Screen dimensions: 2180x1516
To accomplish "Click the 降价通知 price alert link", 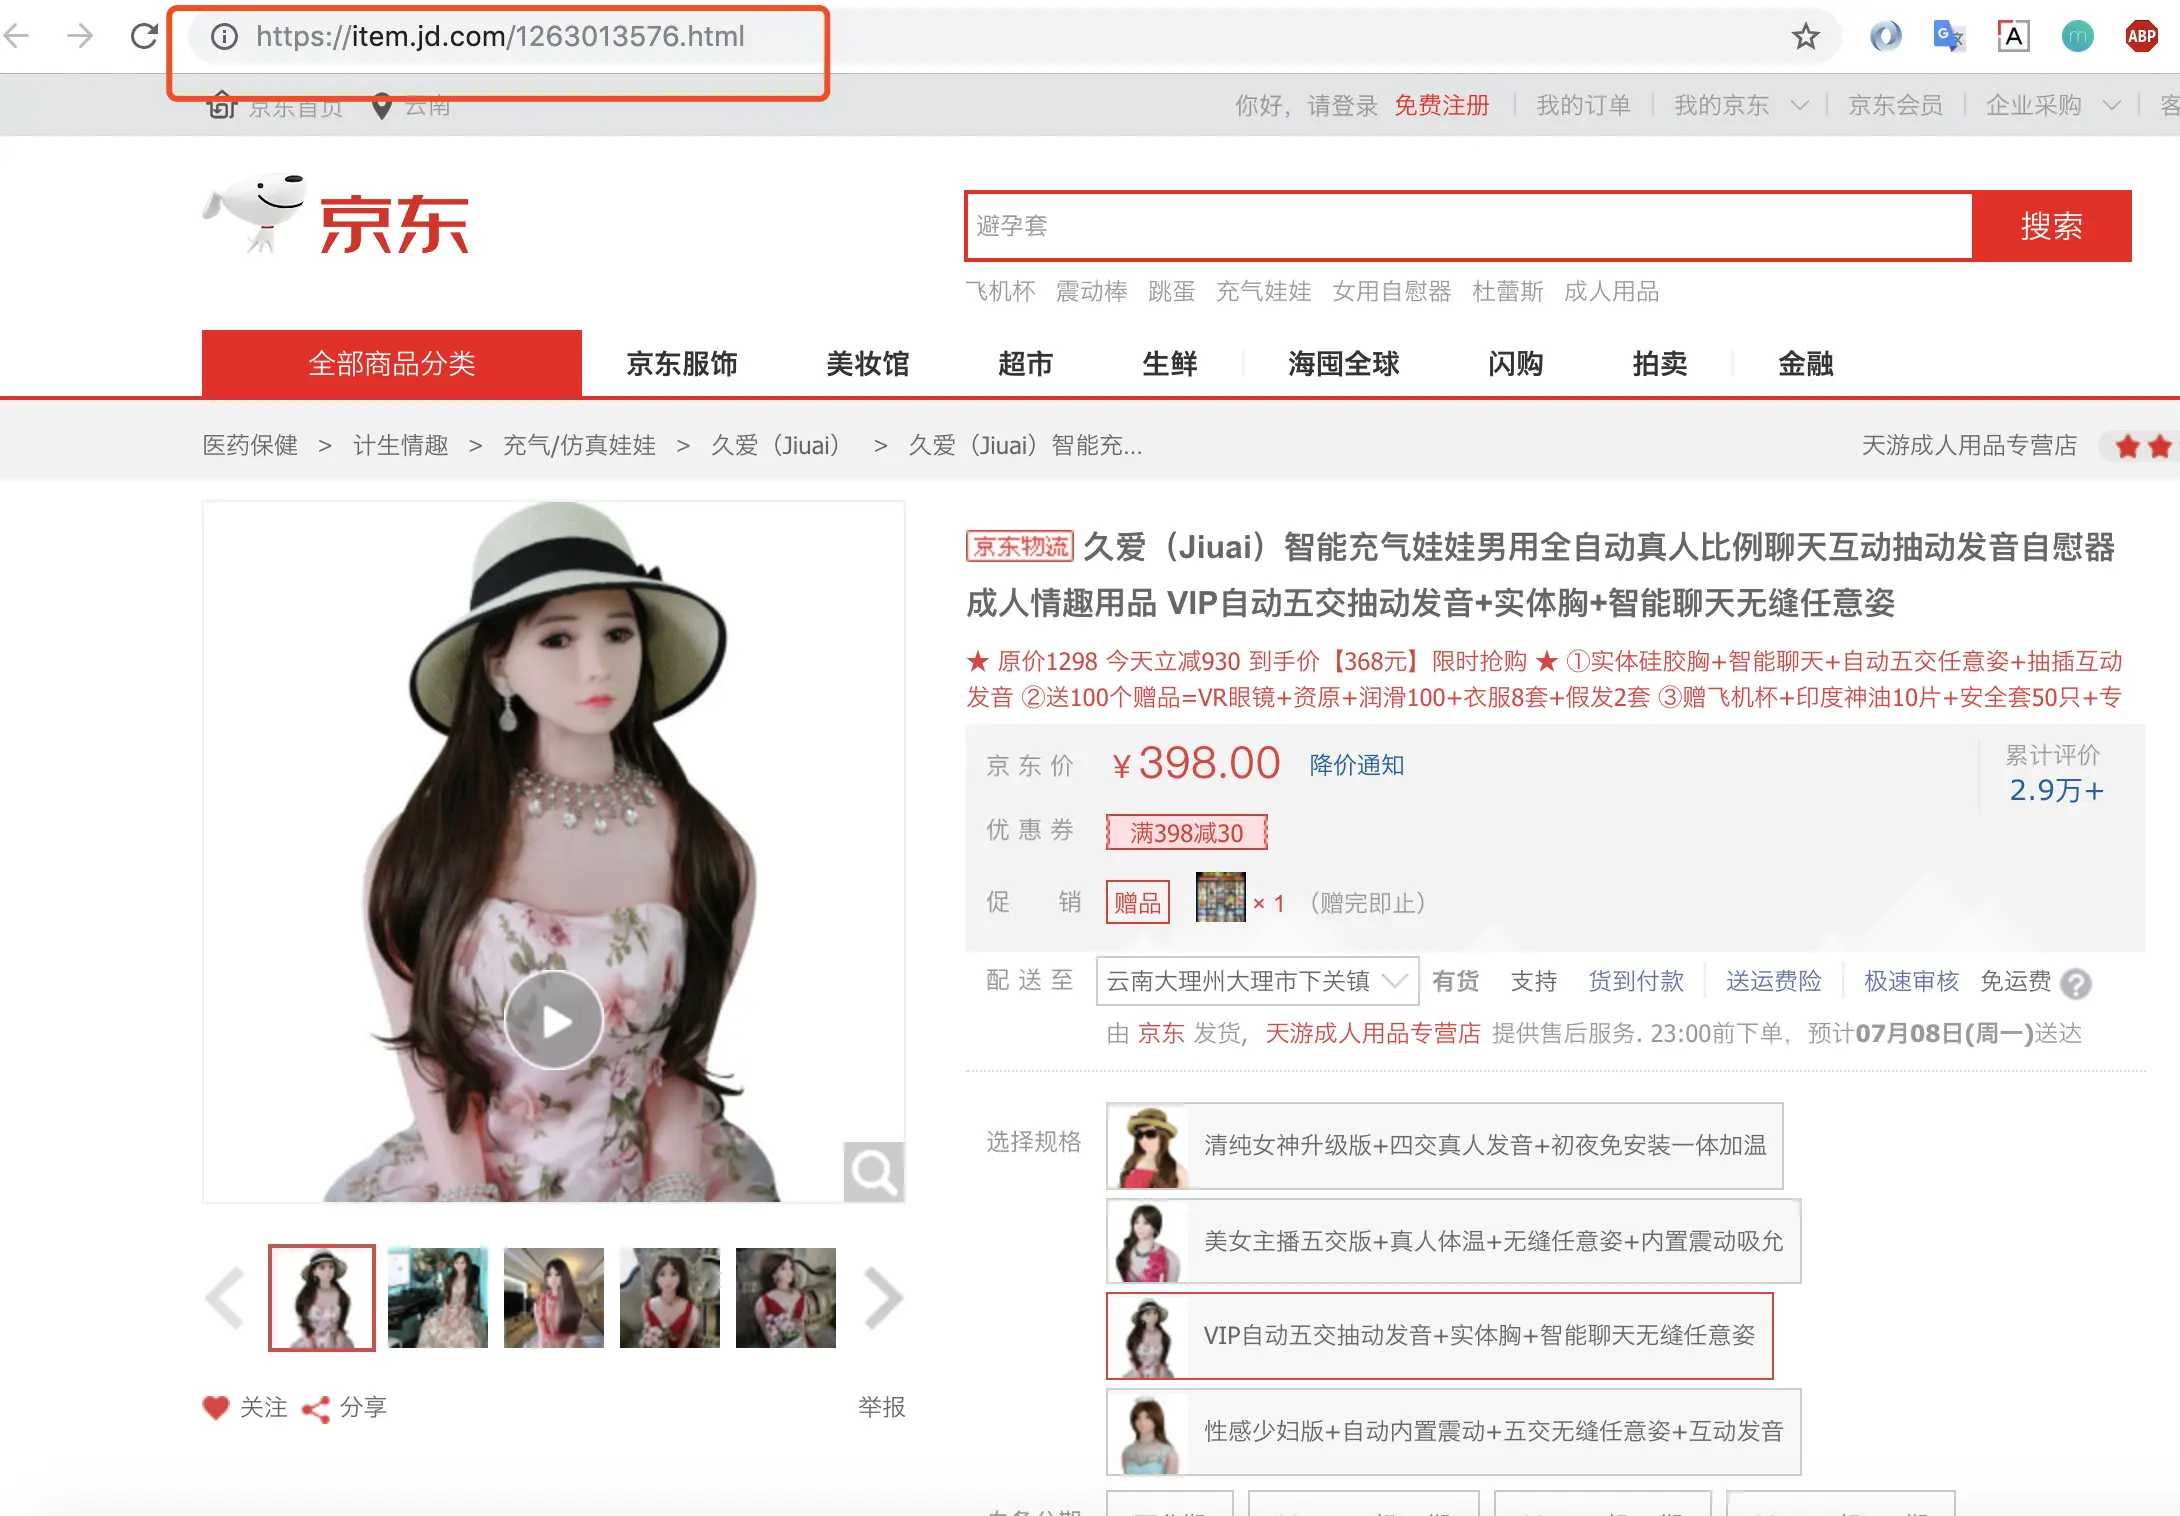I will point(1356,765).
